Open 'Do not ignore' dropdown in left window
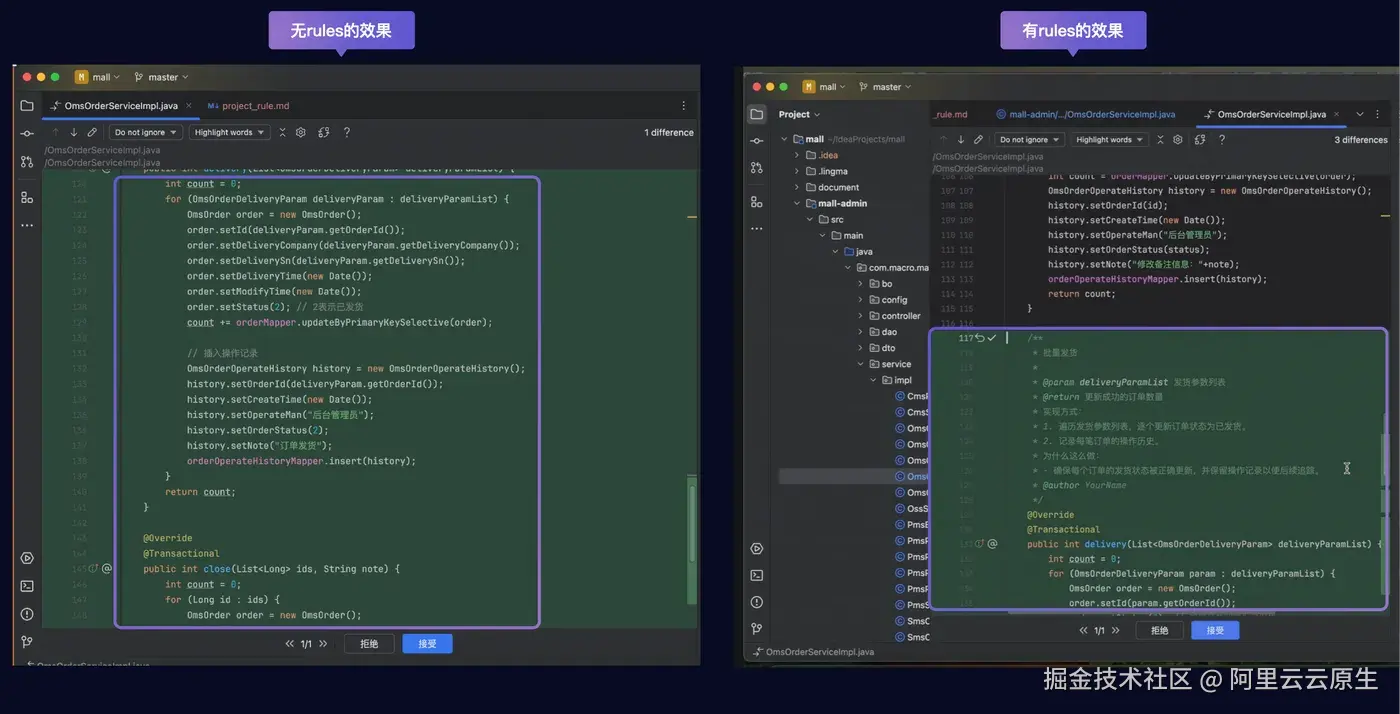This screenshot has height=714, width=1400. tap(145, 132)
